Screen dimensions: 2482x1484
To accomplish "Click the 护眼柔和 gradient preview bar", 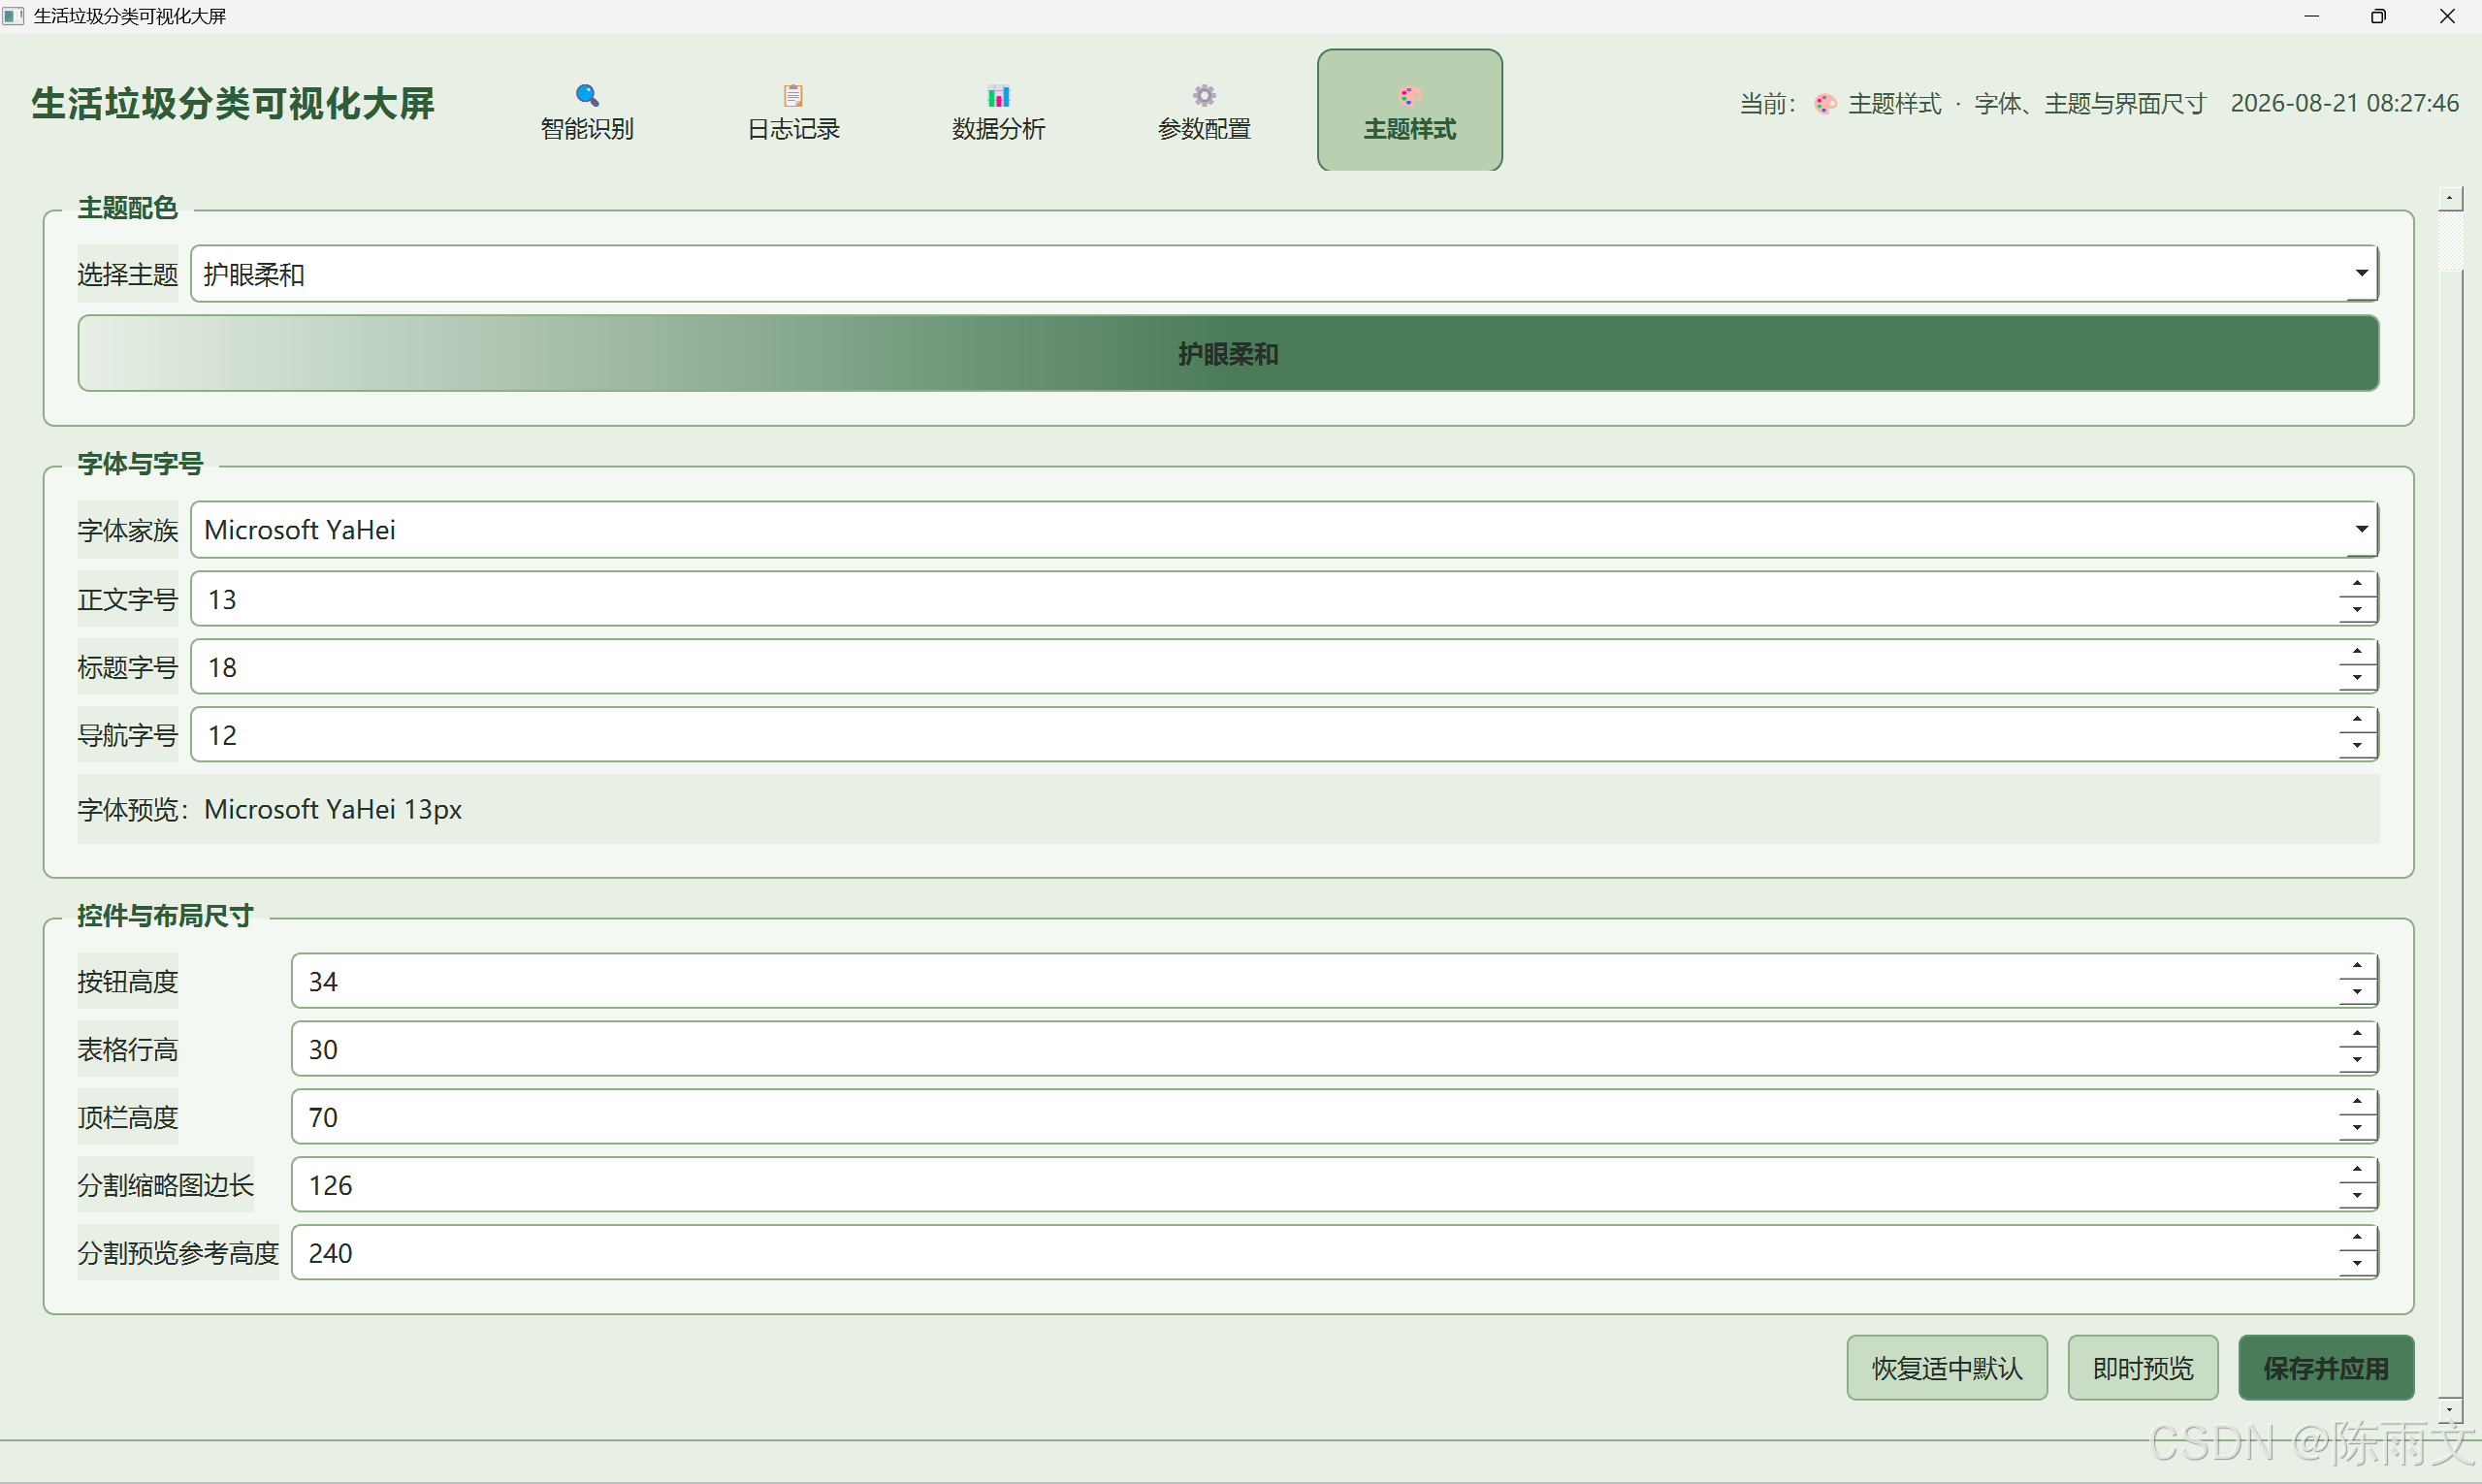I will point(1228,354).
